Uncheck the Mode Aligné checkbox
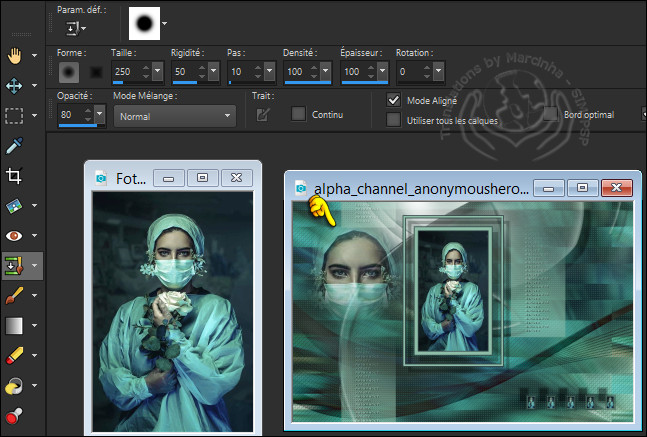Image resolution: width=647 pixels, height=437 pixels. pos(394,100)
